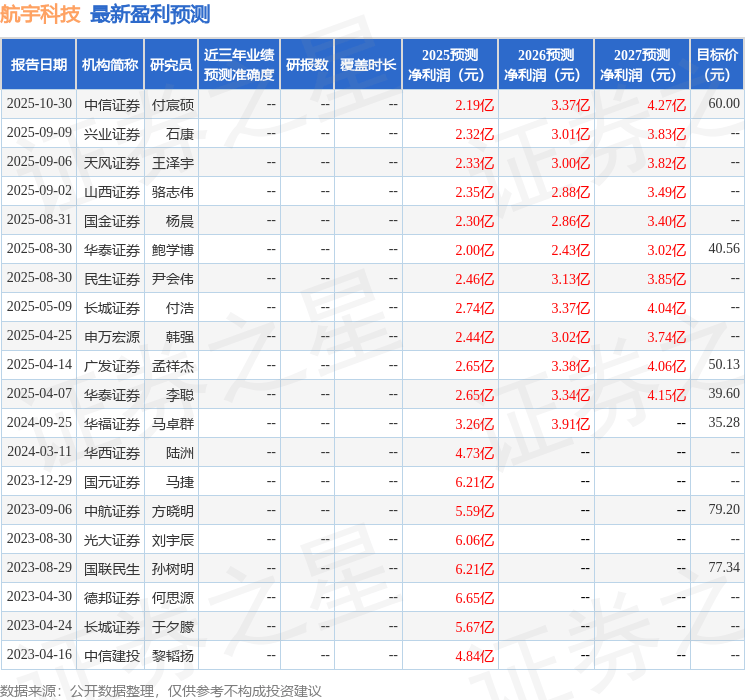The image size is (745, 700).
Task: Click the 国联民生 cell
Action: click(x=112, y=569)
